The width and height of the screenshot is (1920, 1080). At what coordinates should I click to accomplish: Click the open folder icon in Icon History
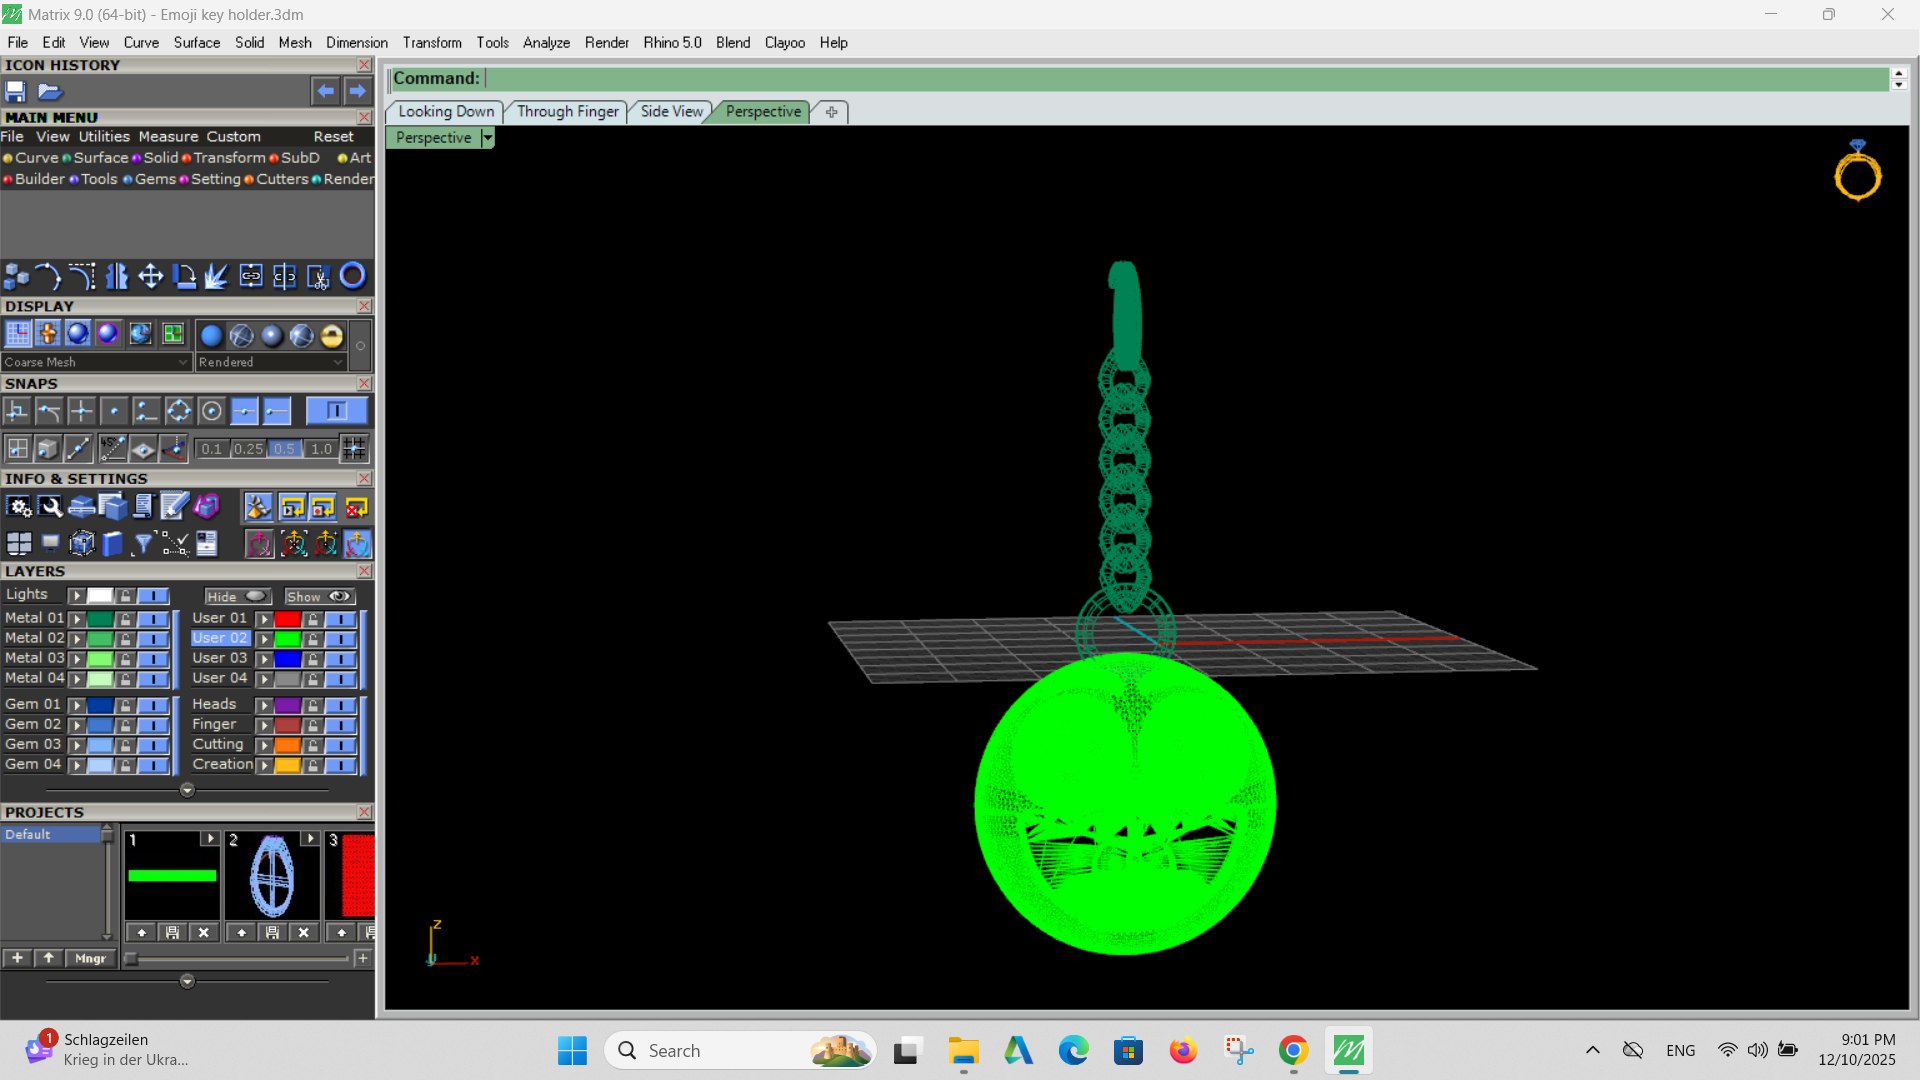[x=50, y=91]
